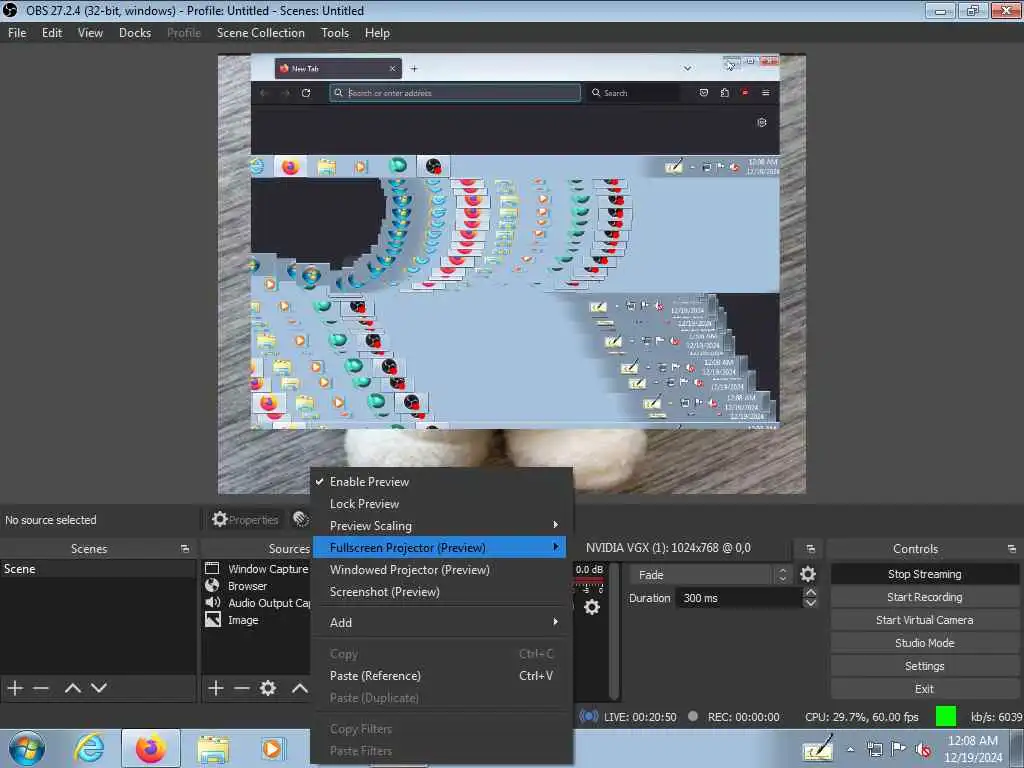
Task: Select Lock Preview in context menu
Action: [x=441, y=504]
